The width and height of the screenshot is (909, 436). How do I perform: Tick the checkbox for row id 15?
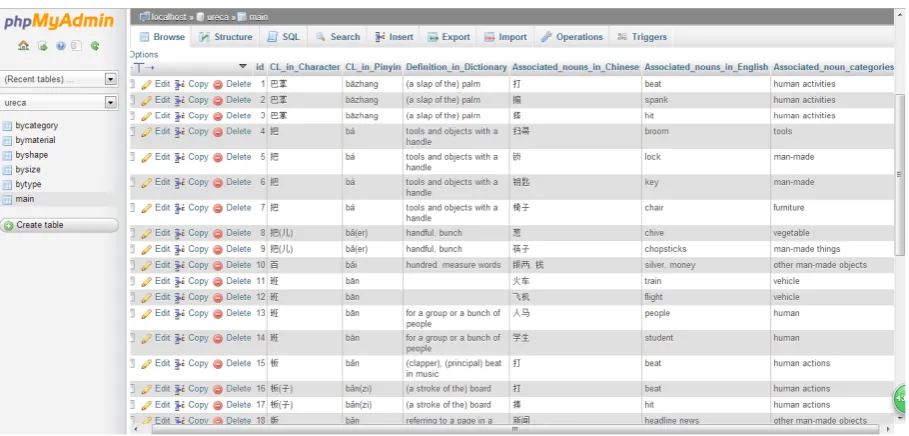pyautogui.click(x=132, y=364)
